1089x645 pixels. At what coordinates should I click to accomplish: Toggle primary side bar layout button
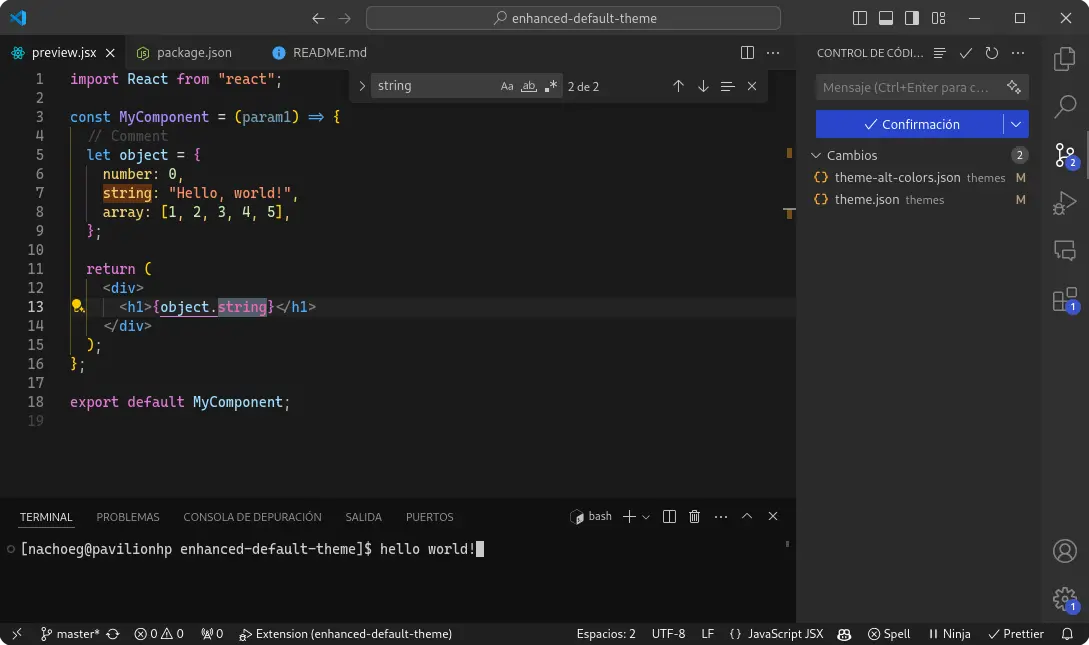[x=860, y=18]
